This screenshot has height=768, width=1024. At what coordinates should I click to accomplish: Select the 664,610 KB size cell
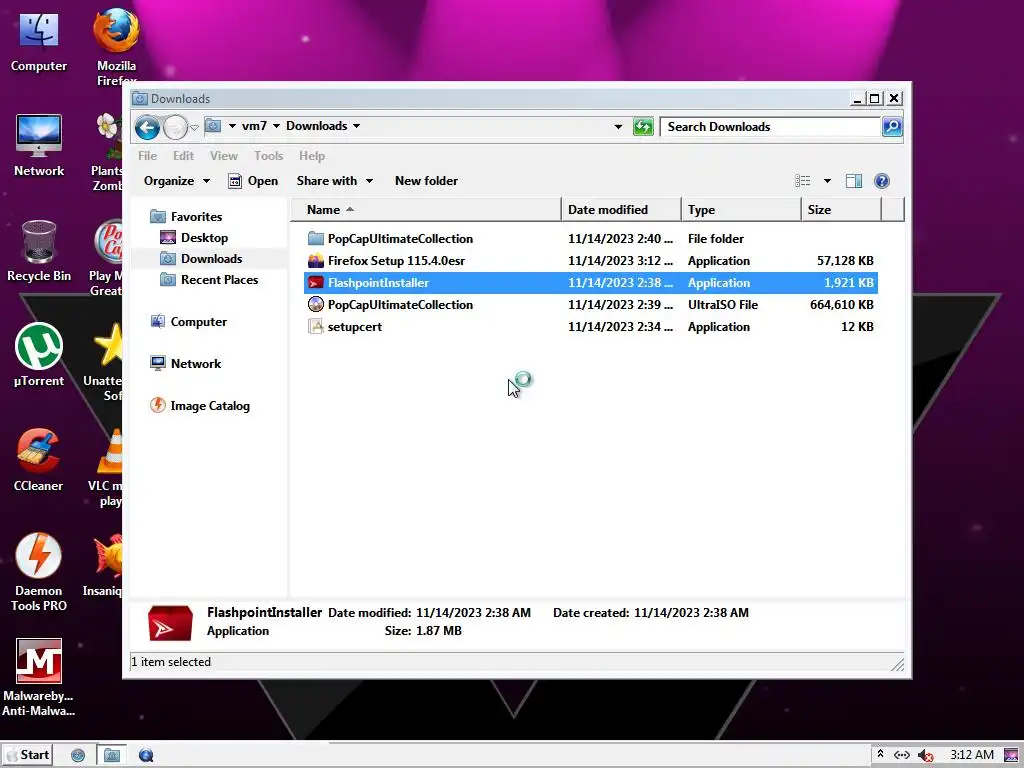click(841, 305)
